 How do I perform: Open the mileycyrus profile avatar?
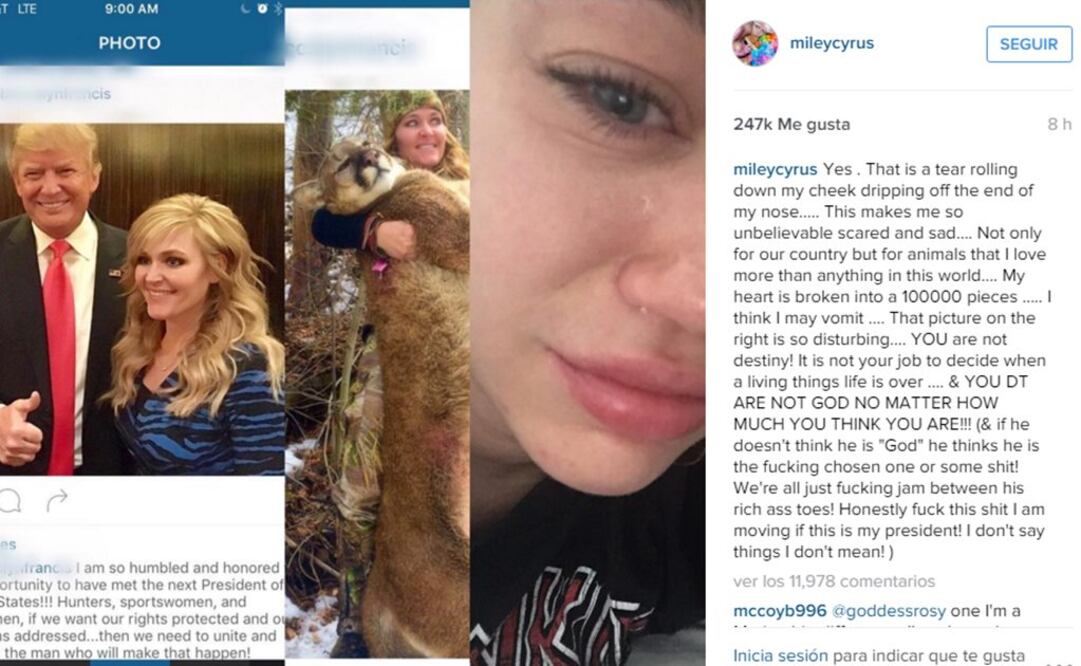point(755,43)
